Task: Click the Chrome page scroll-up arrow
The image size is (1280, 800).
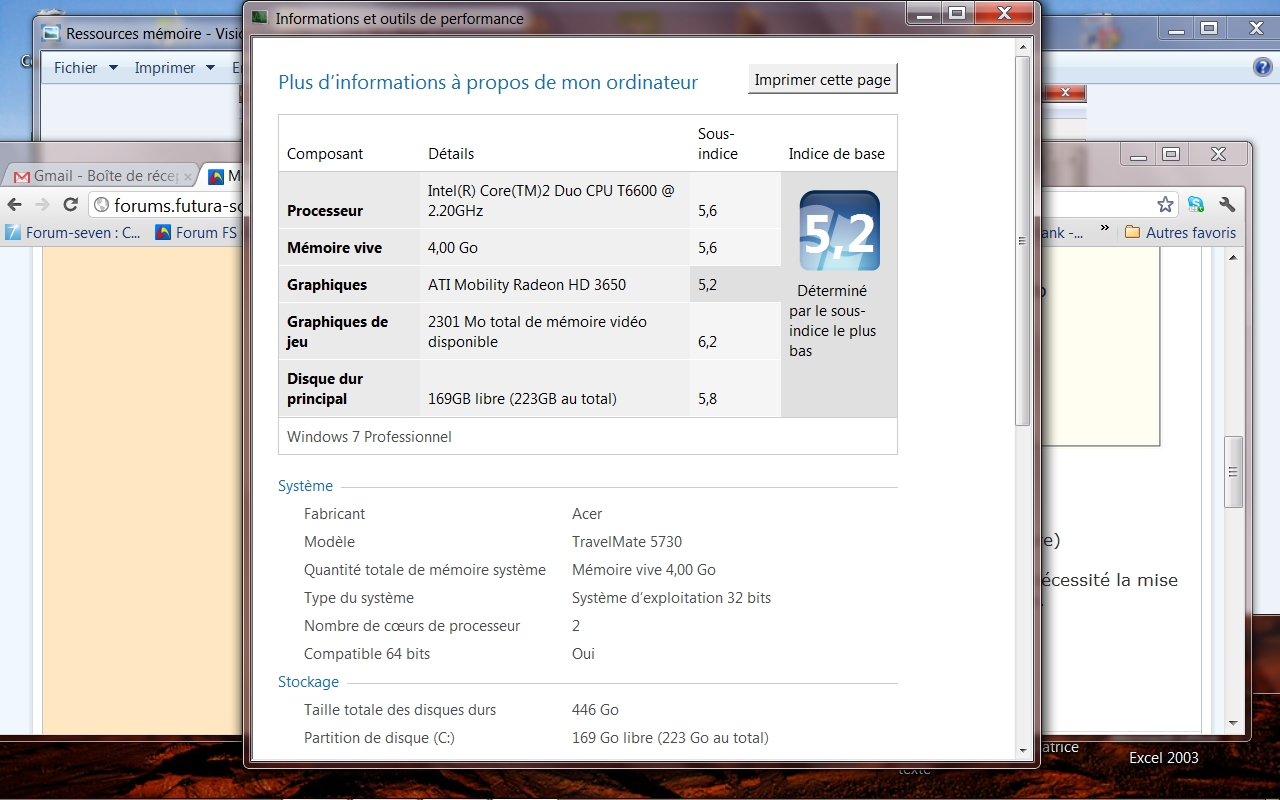Action: [x=1234, y=257]
